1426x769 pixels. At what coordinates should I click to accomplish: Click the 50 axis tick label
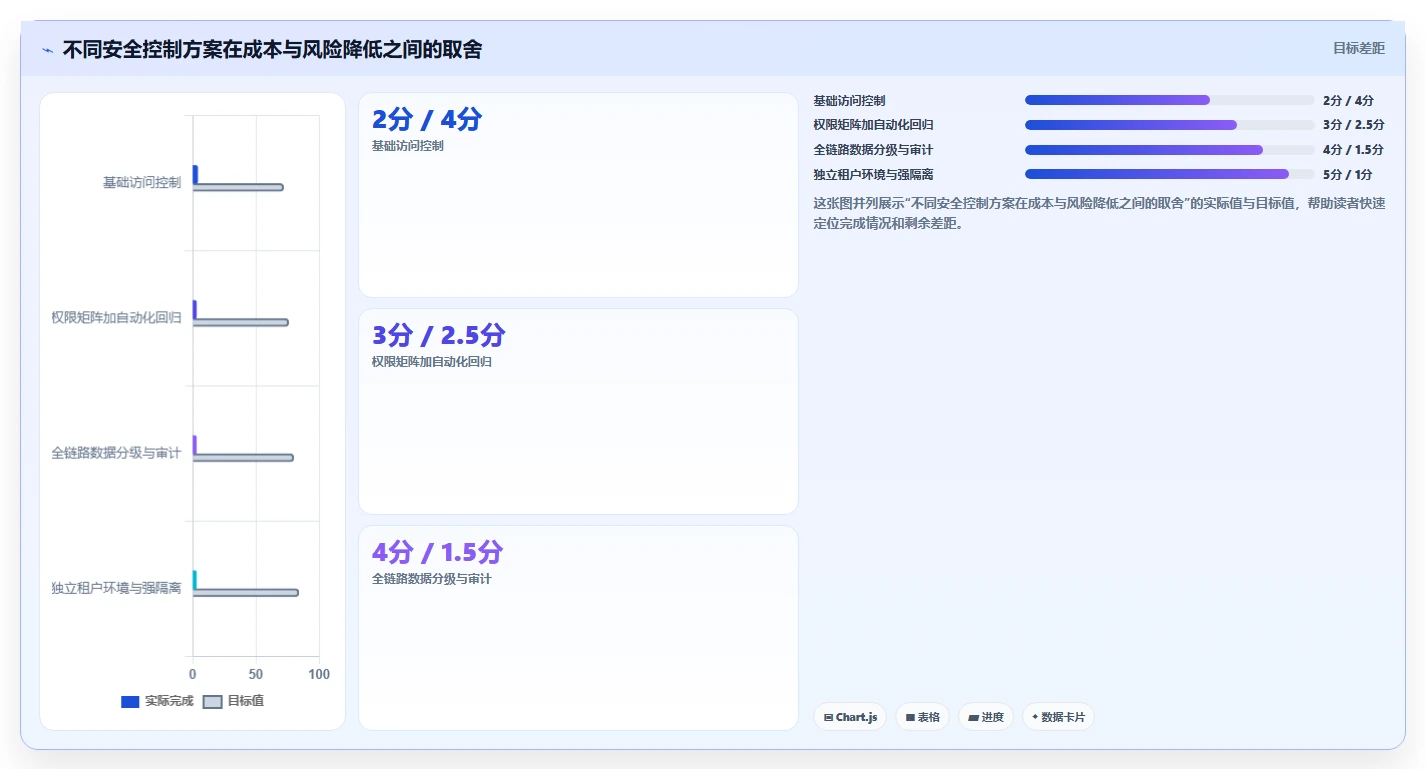tap(256, 675)
